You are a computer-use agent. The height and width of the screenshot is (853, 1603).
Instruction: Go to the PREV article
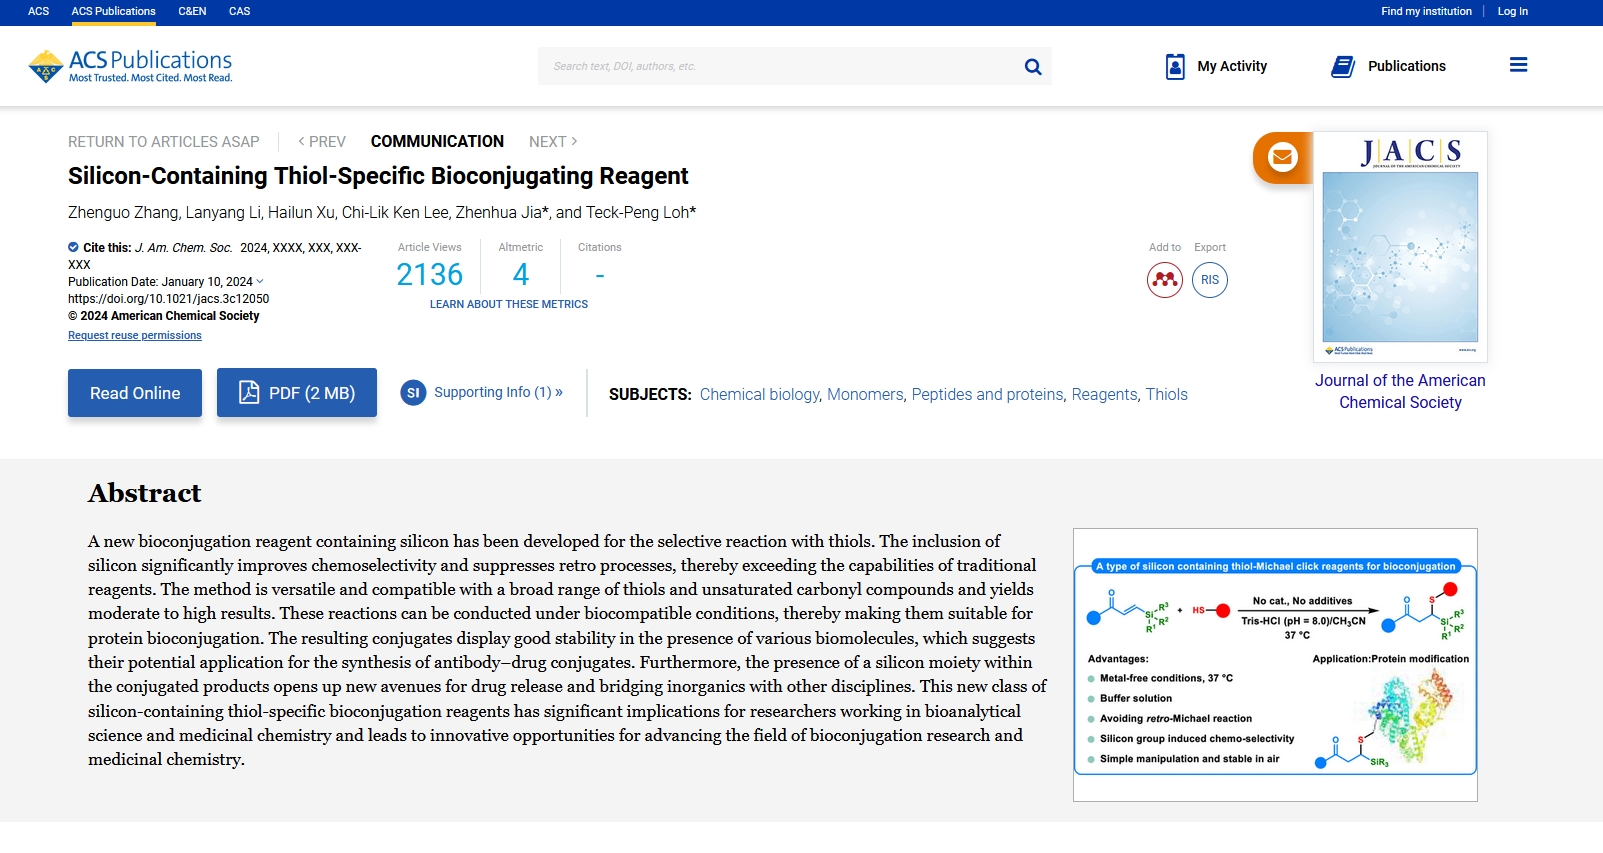click(x=322, y=142)
